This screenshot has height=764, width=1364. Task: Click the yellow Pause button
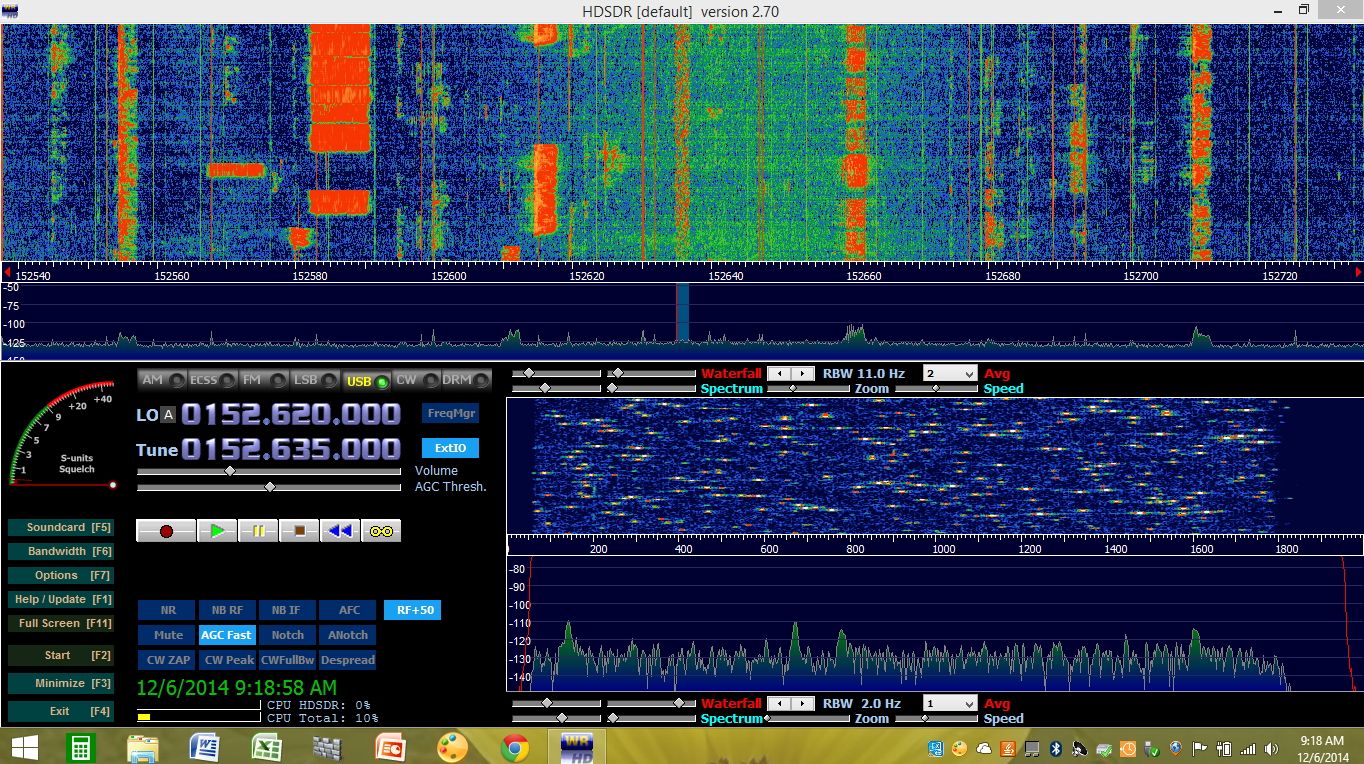point(258,531)
